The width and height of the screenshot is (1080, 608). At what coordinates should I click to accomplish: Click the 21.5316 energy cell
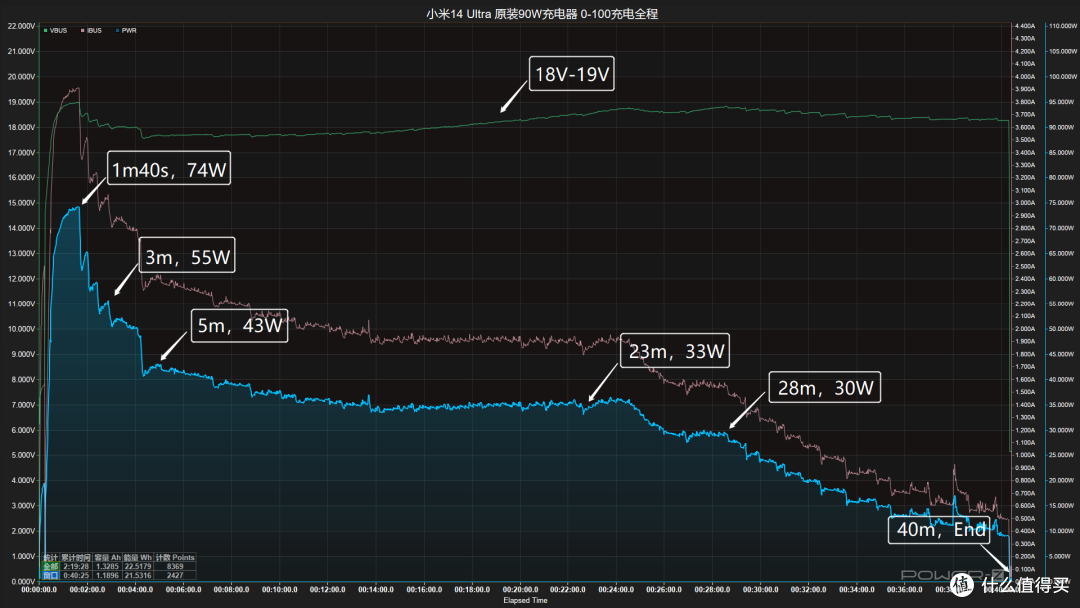pyautogui.click(x=138, y=575)
